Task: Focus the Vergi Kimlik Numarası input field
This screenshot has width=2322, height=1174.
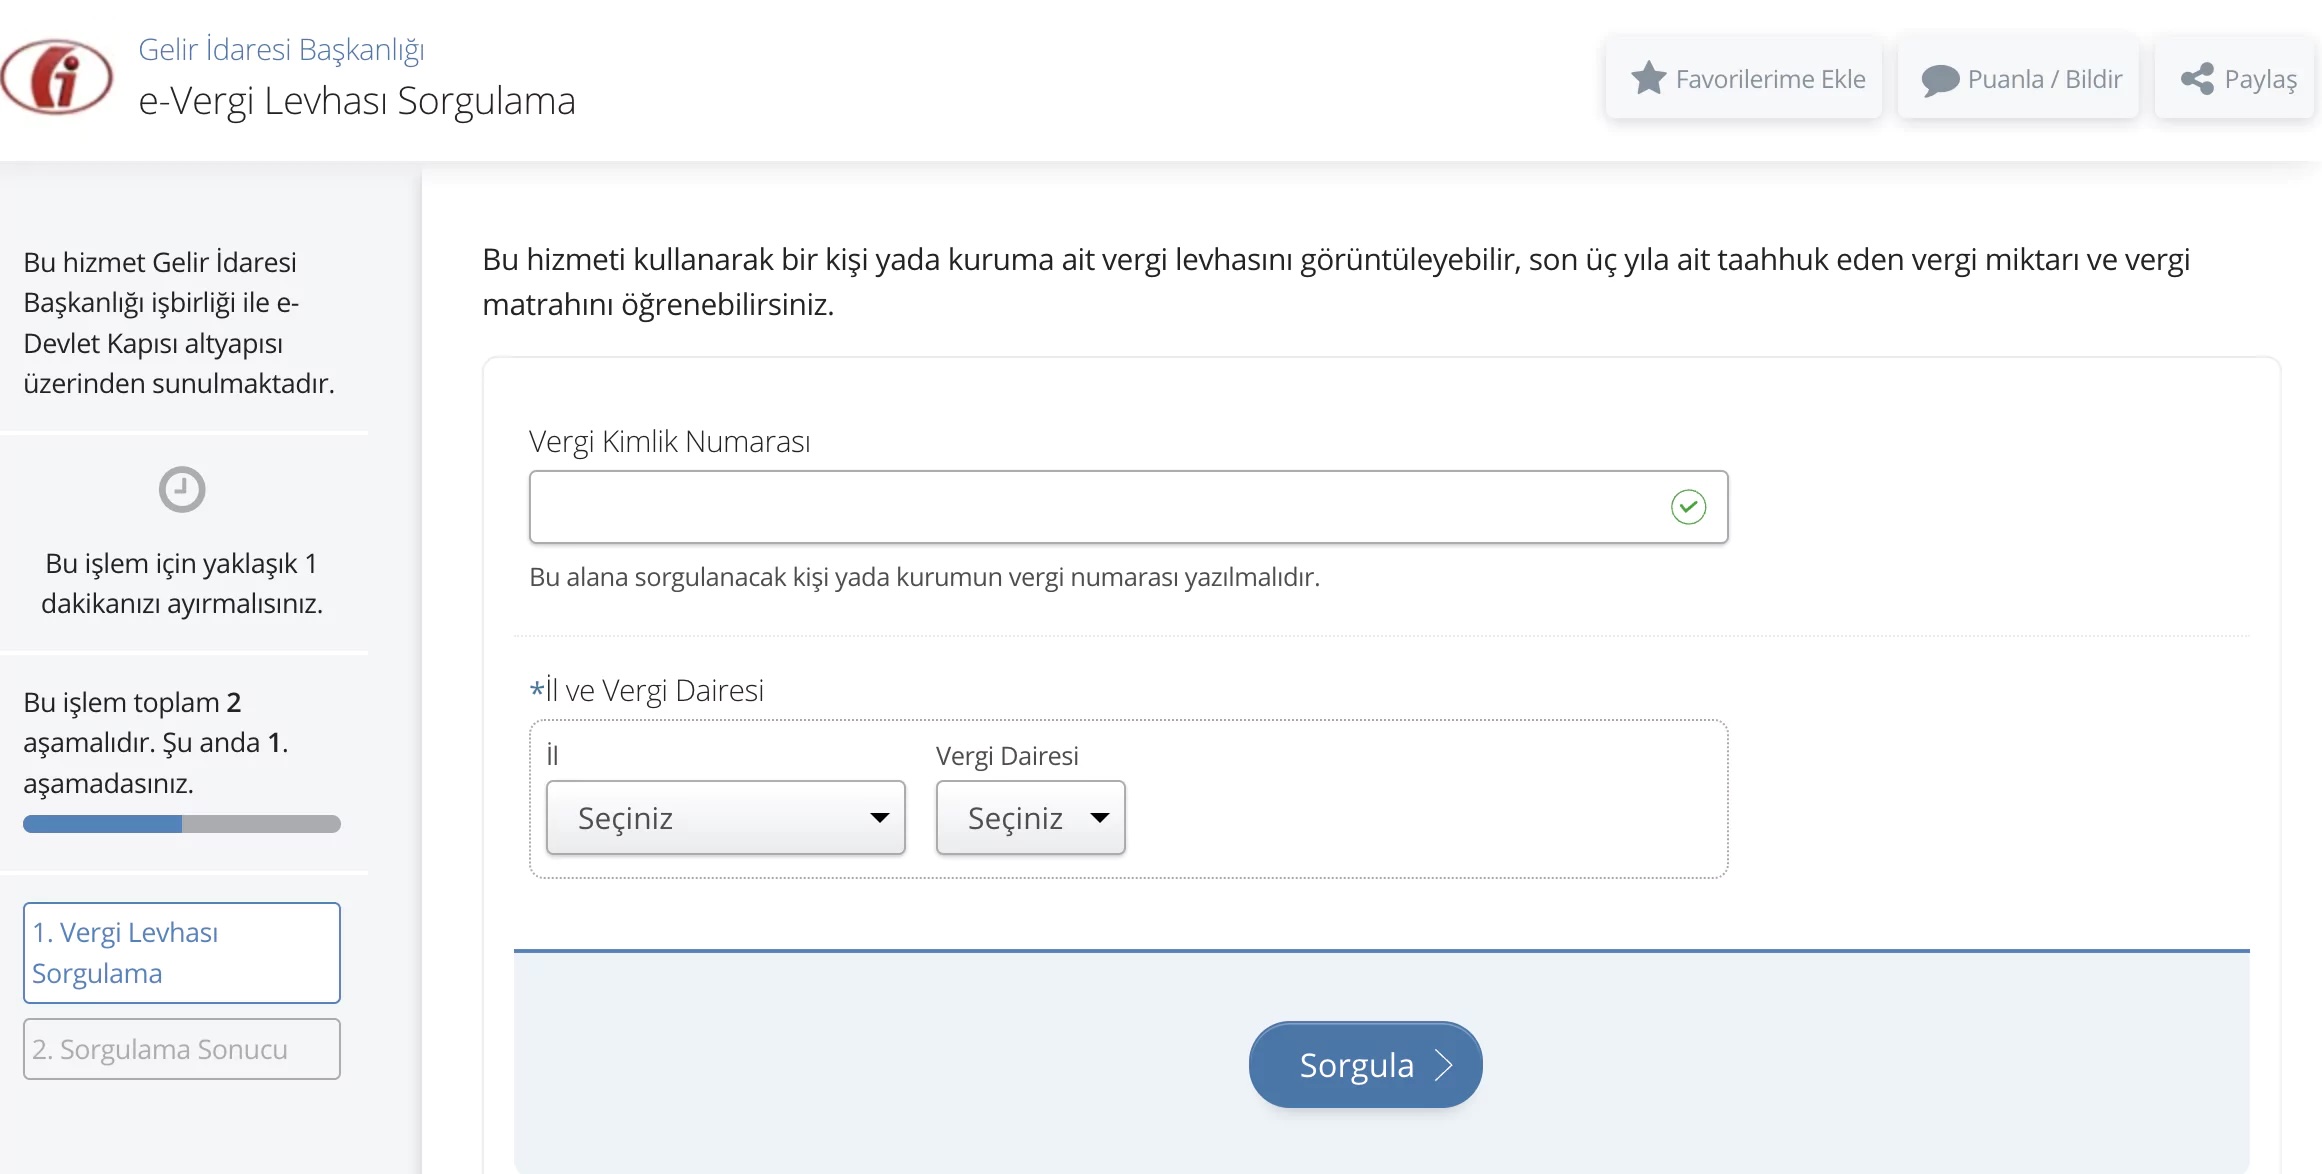Action: click(x=1095, y=507)
